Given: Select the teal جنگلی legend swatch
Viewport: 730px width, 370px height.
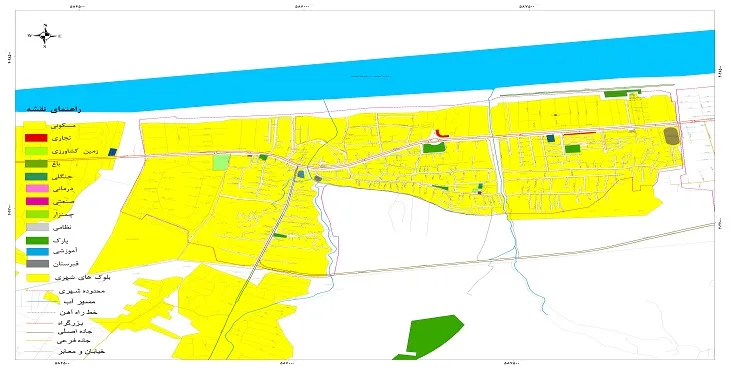Looking at the screenshot, I should tap(36, 176).
